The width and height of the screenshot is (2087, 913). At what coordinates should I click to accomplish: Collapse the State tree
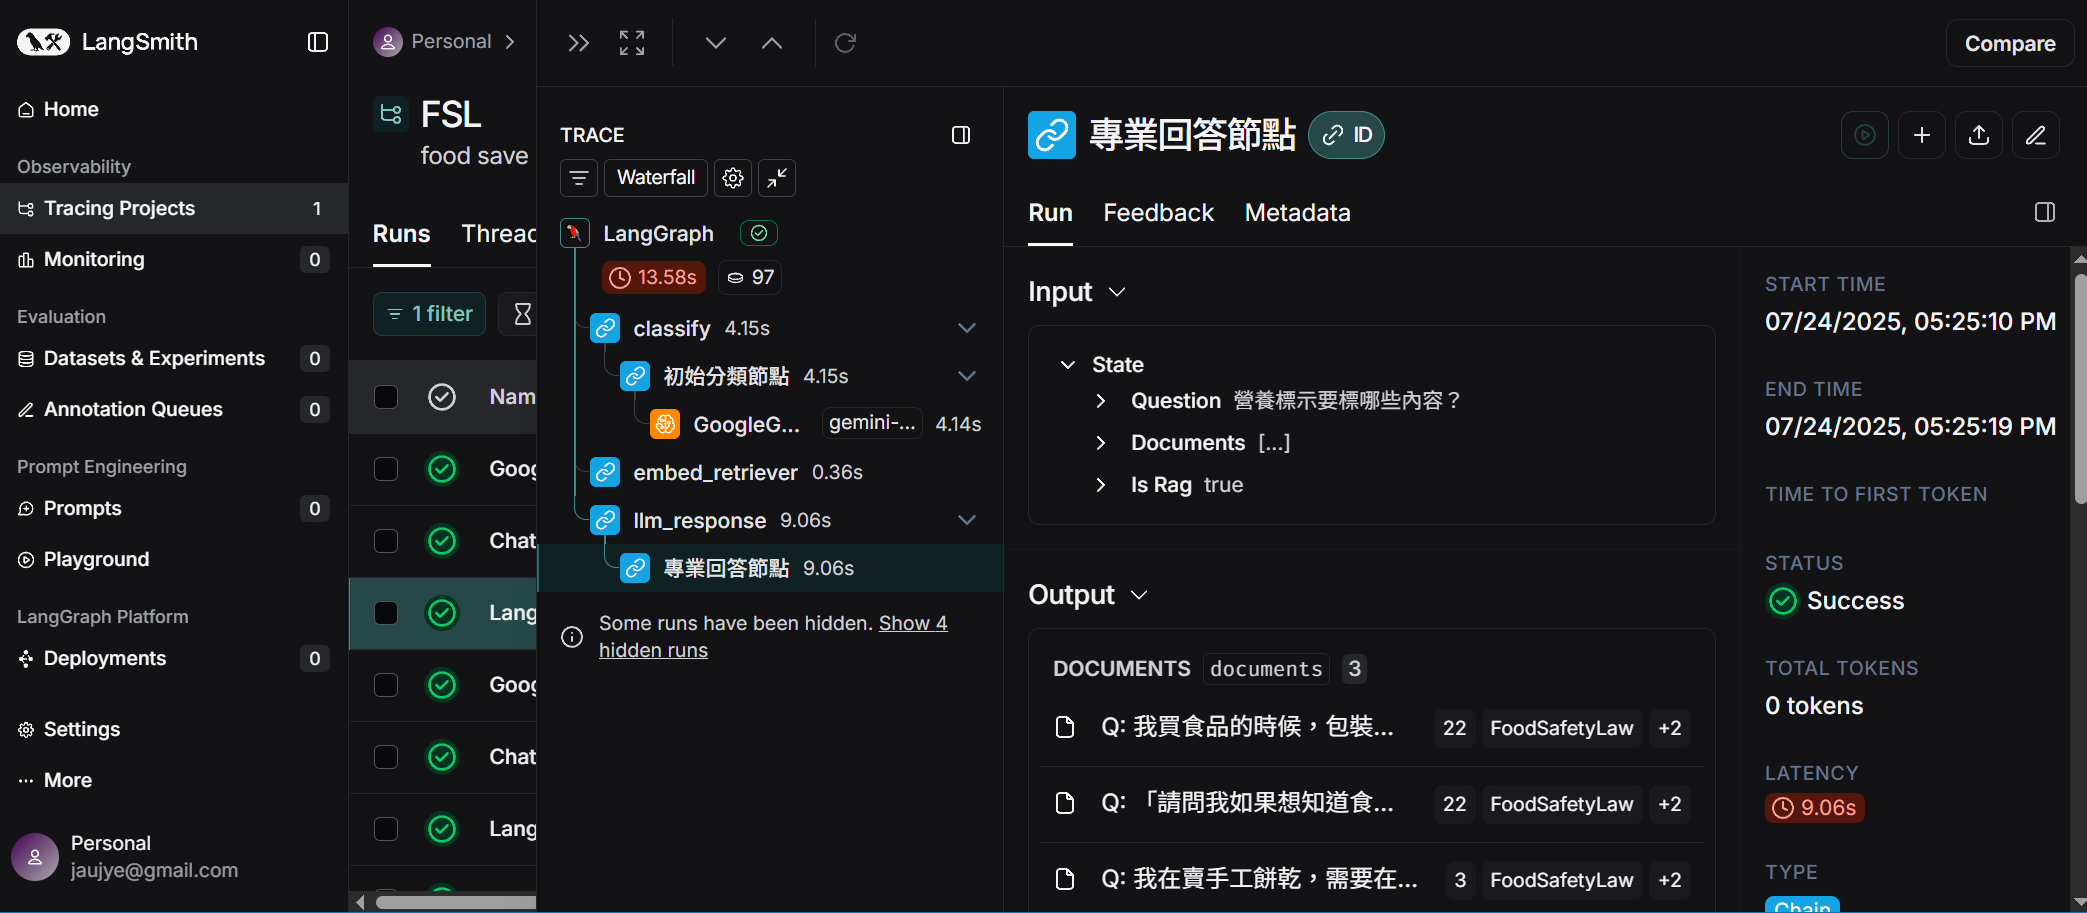click(1068, 365)
